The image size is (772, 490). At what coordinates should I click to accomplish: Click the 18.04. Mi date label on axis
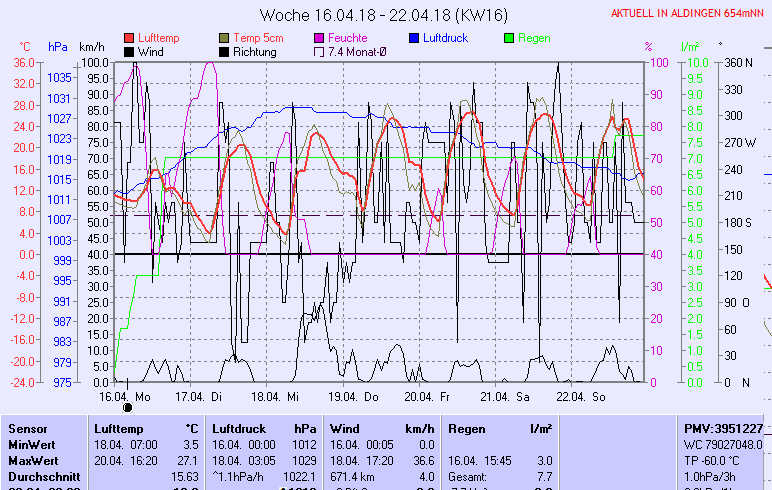tap(275, 396)
